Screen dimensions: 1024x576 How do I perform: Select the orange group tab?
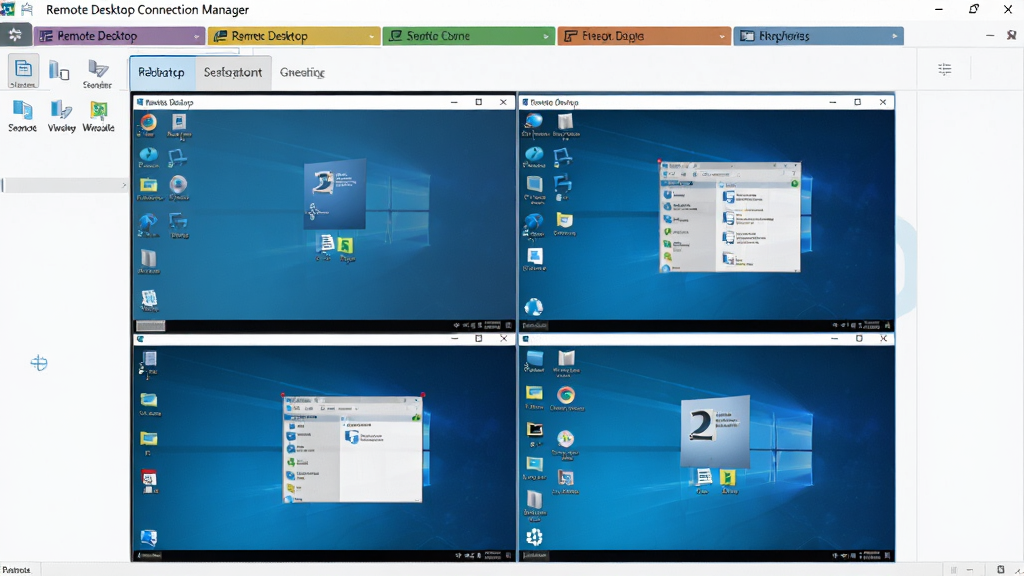[x=643, y=36]
